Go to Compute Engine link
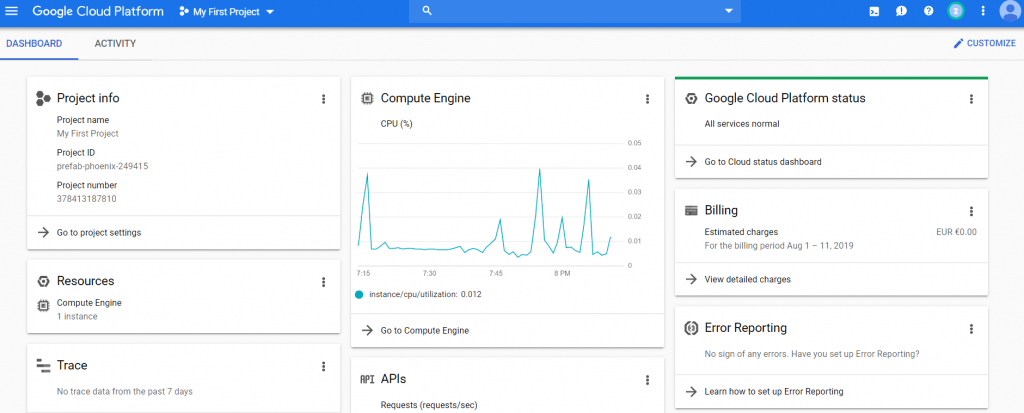This screenshot has width=1024, height=413. (424, 331)
